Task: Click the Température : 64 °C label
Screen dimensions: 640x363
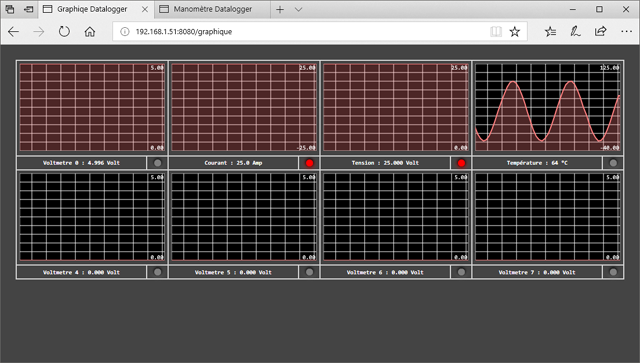Action: tap(537, 163)
